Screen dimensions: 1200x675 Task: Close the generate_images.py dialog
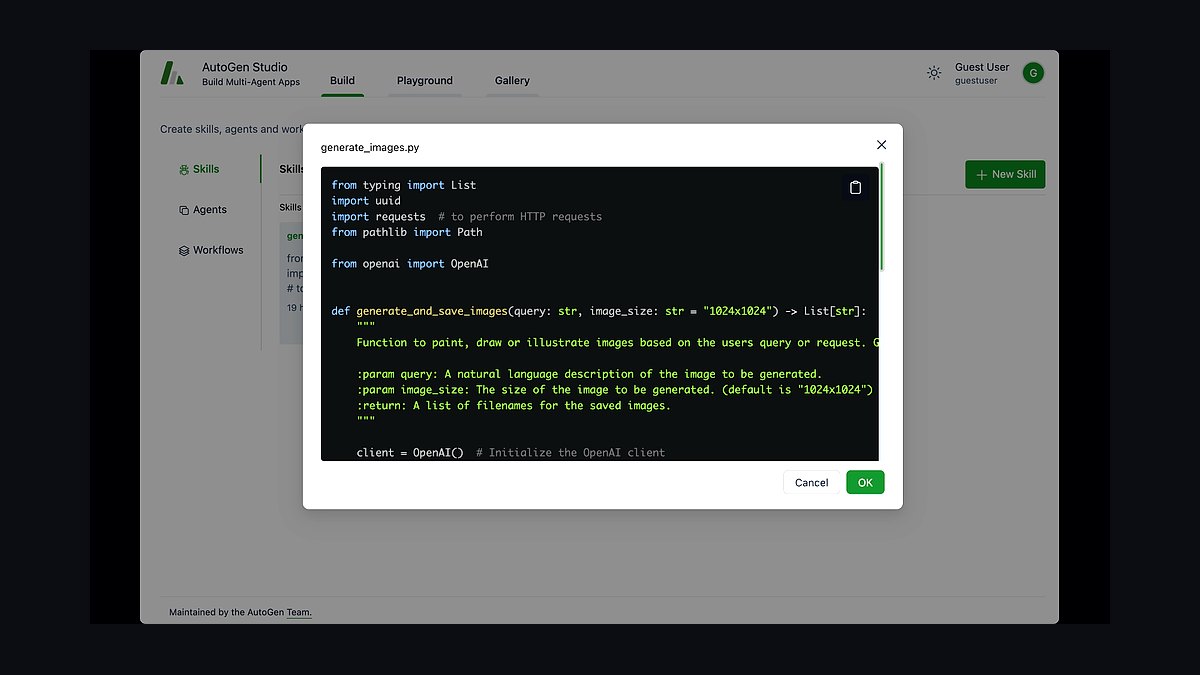[x=881, y=145]
